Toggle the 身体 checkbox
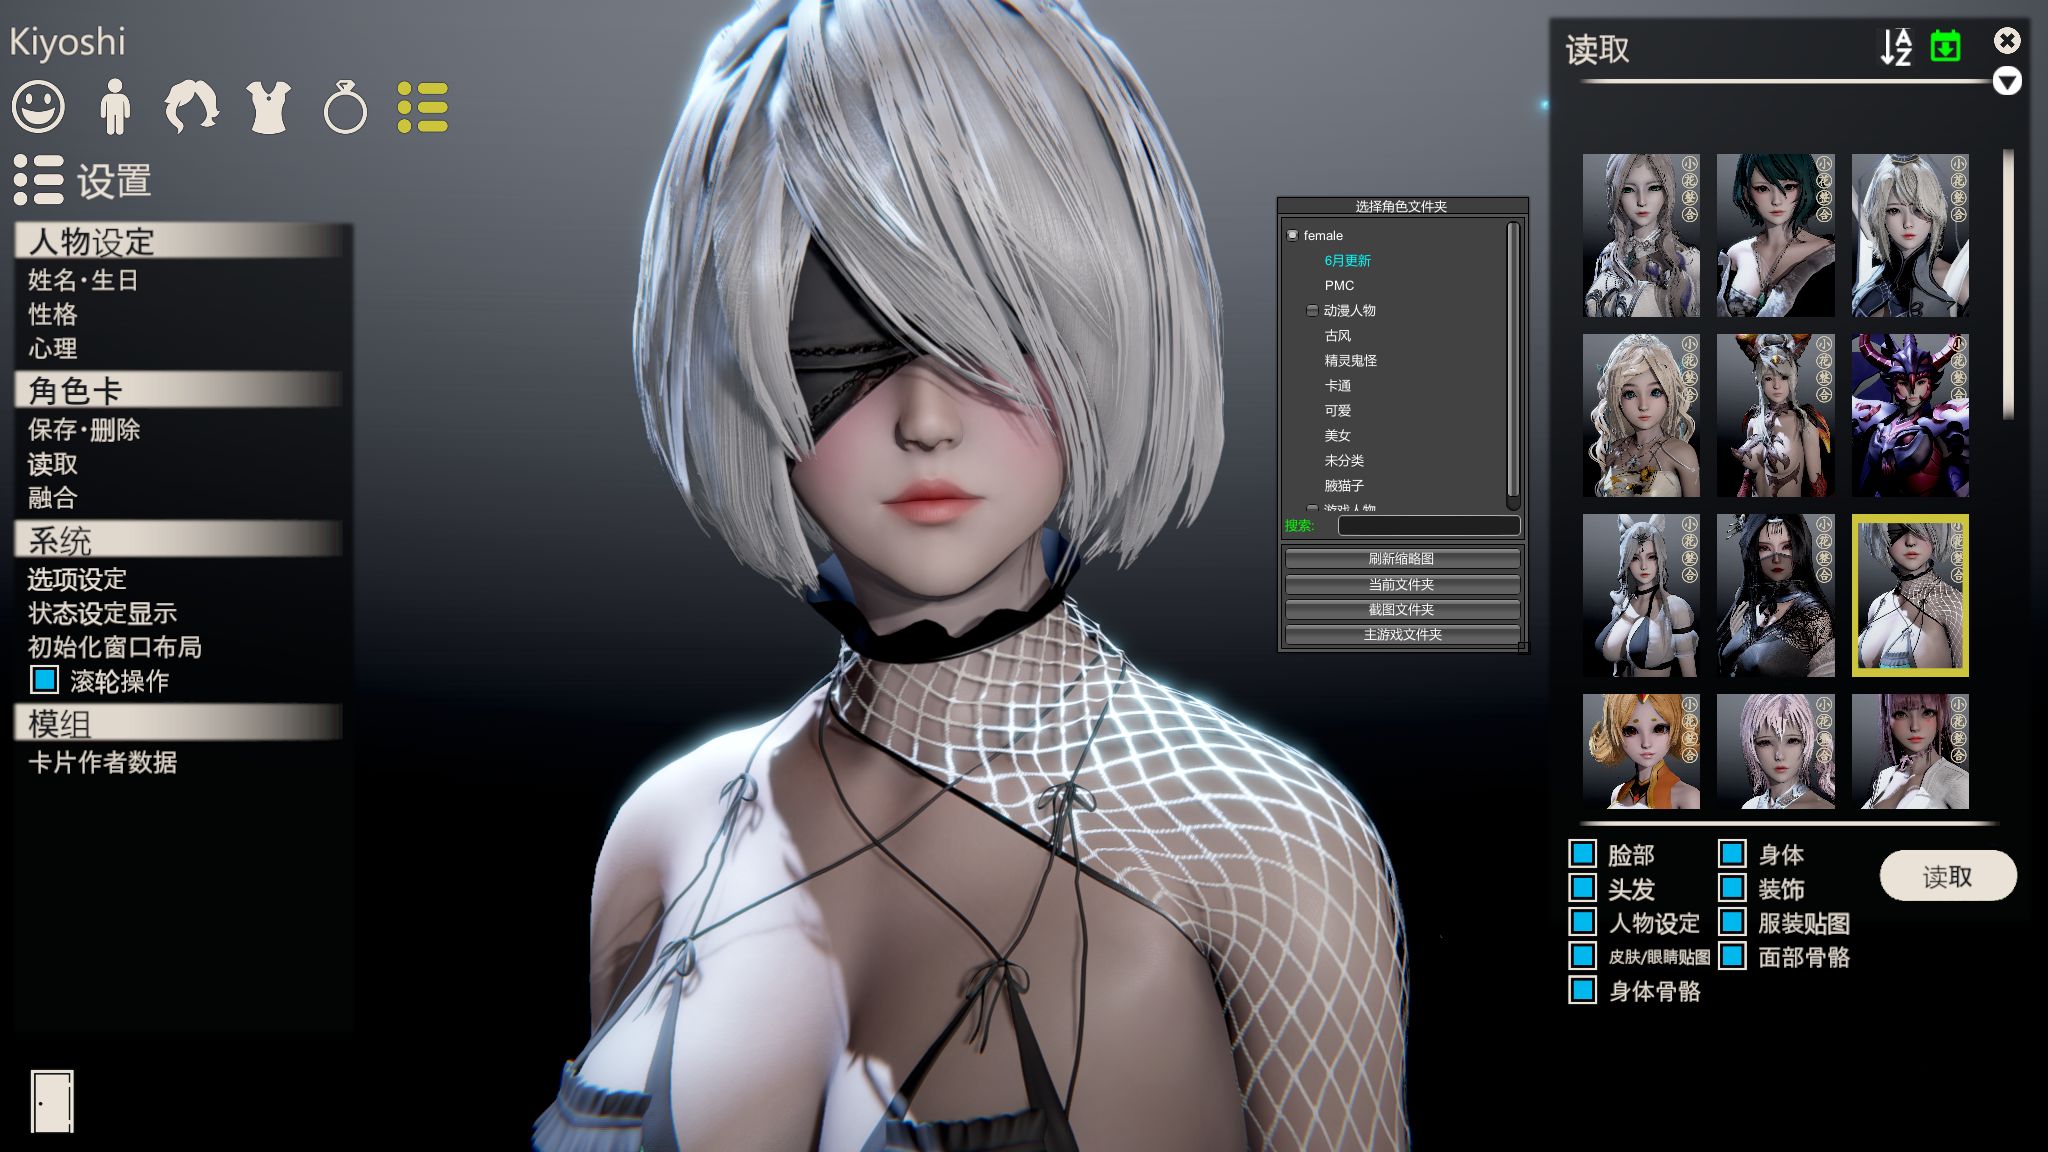This screenshot has height=1152, width=2048. tap(1732, 854)
